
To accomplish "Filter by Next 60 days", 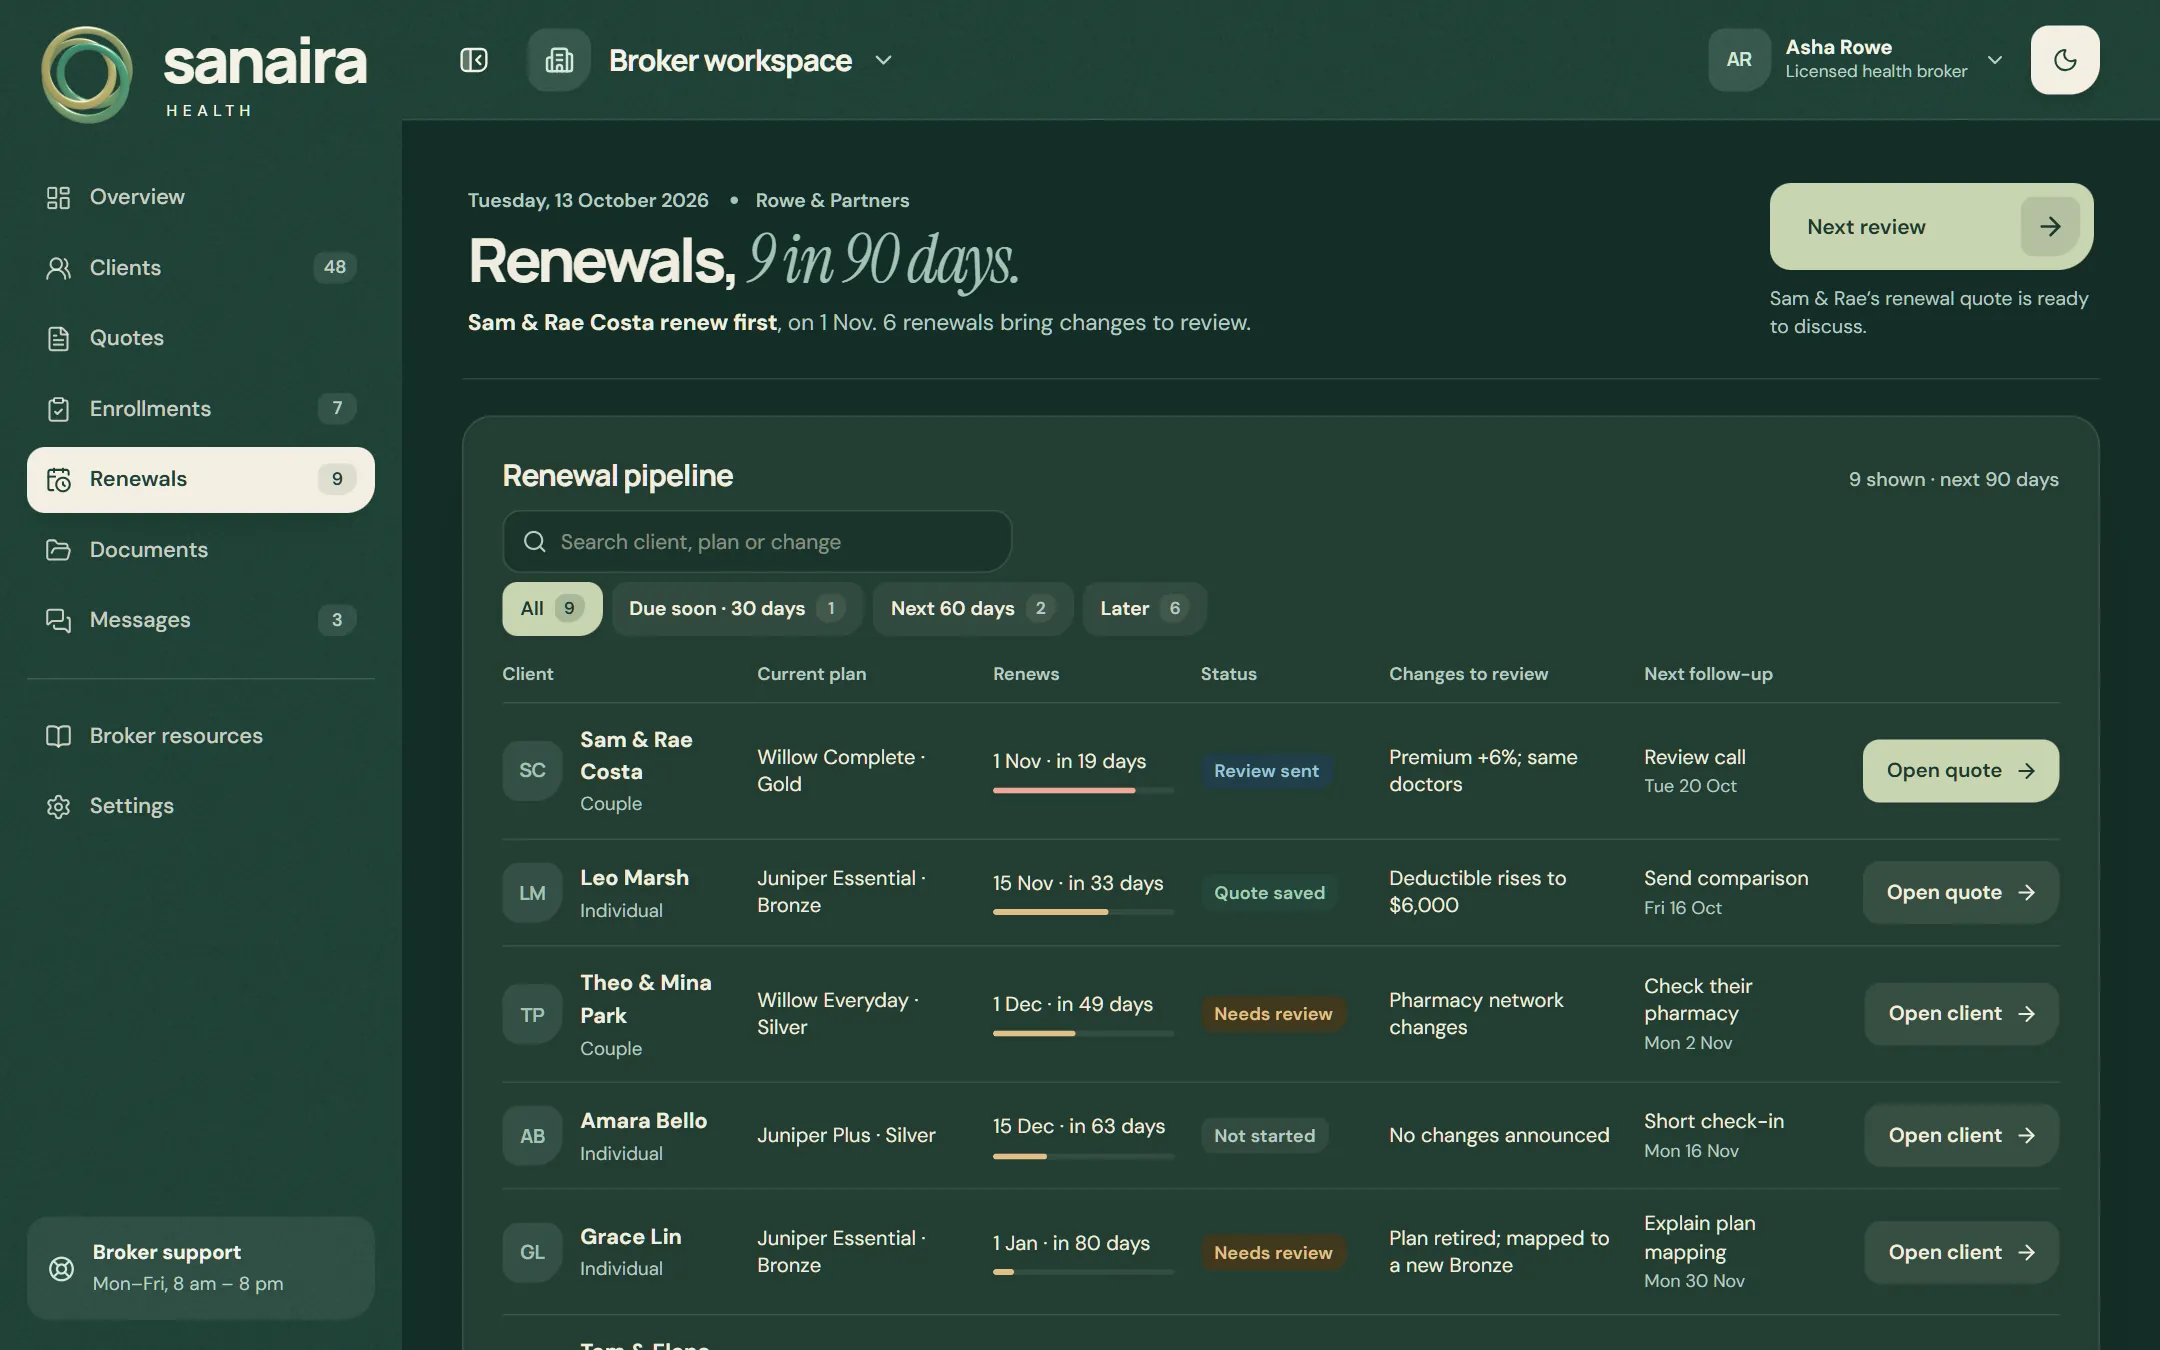I will pos(973,608).
